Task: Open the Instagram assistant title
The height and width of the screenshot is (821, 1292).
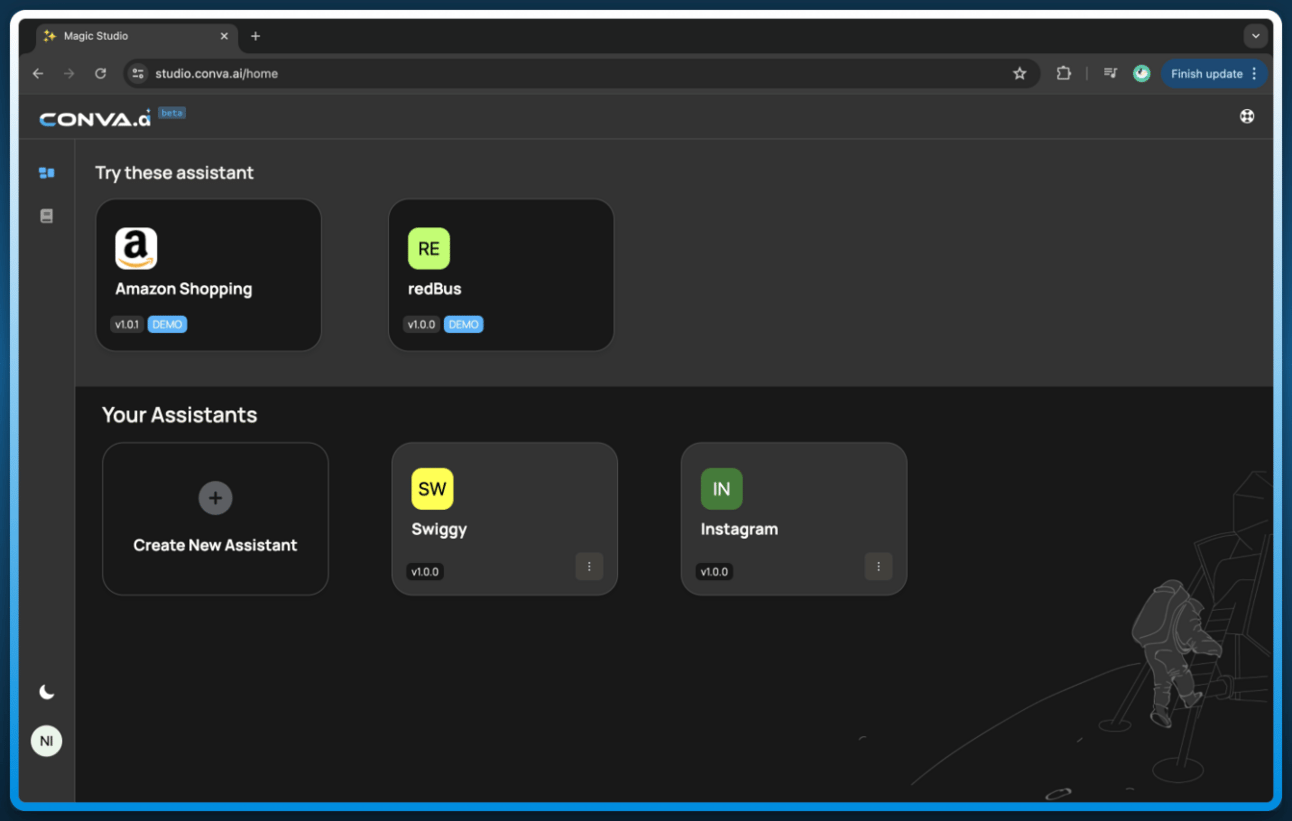Action: pyautogui.click(x=739, y=529)
